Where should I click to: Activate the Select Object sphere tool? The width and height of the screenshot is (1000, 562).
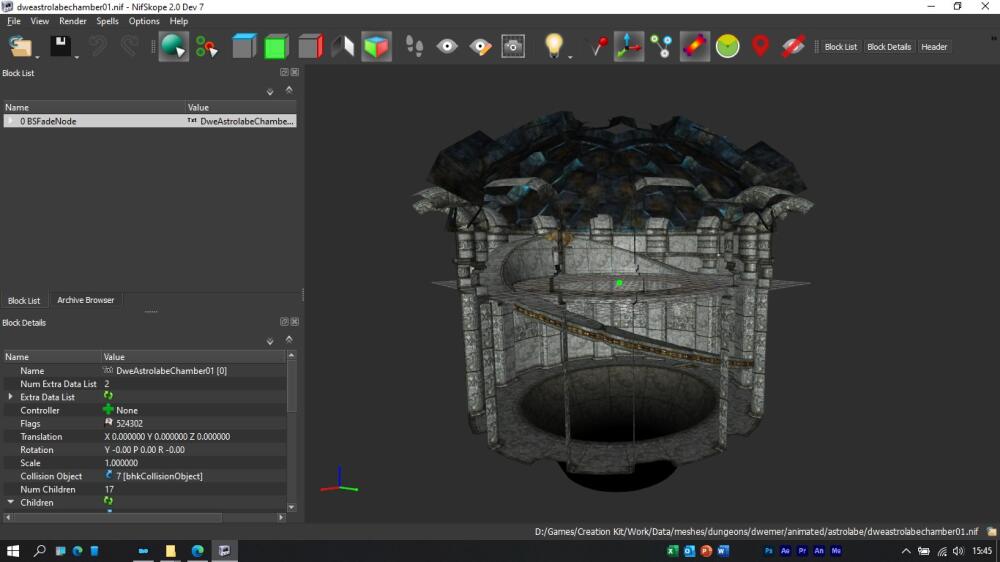click(x=173, y=47)
